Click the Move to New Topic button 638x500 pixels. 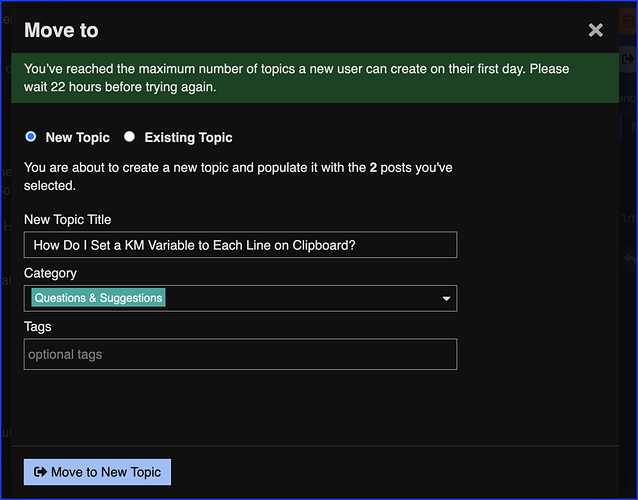click(x=97, y=472)
